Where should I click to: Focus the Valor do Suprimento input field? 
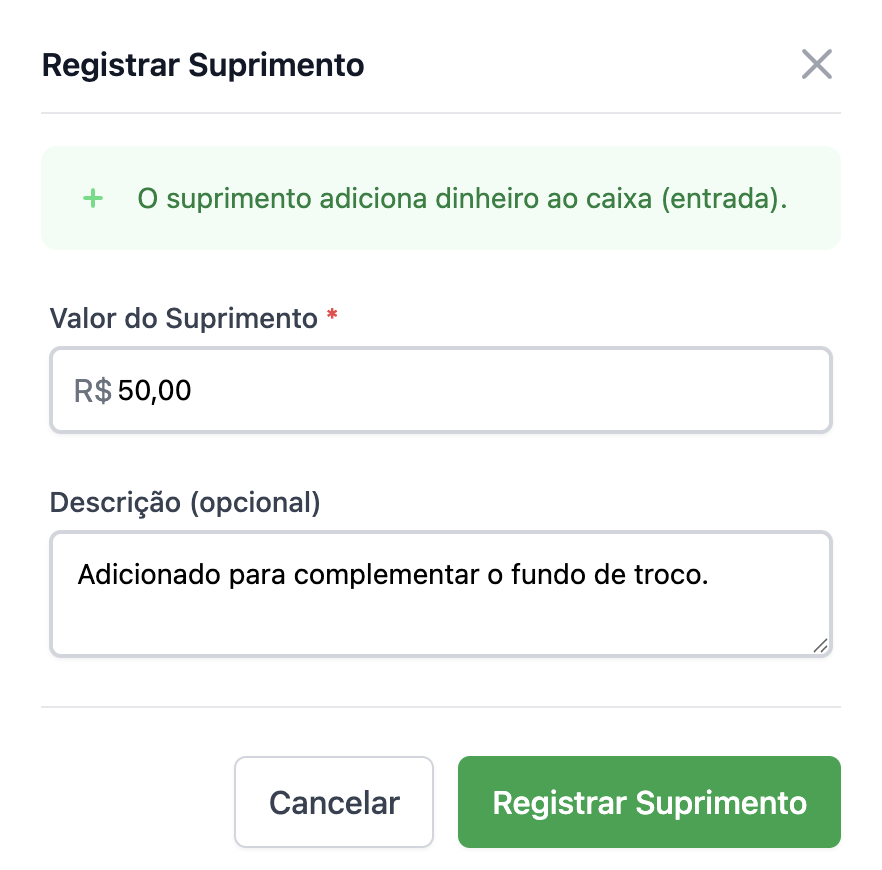[480, 390]
